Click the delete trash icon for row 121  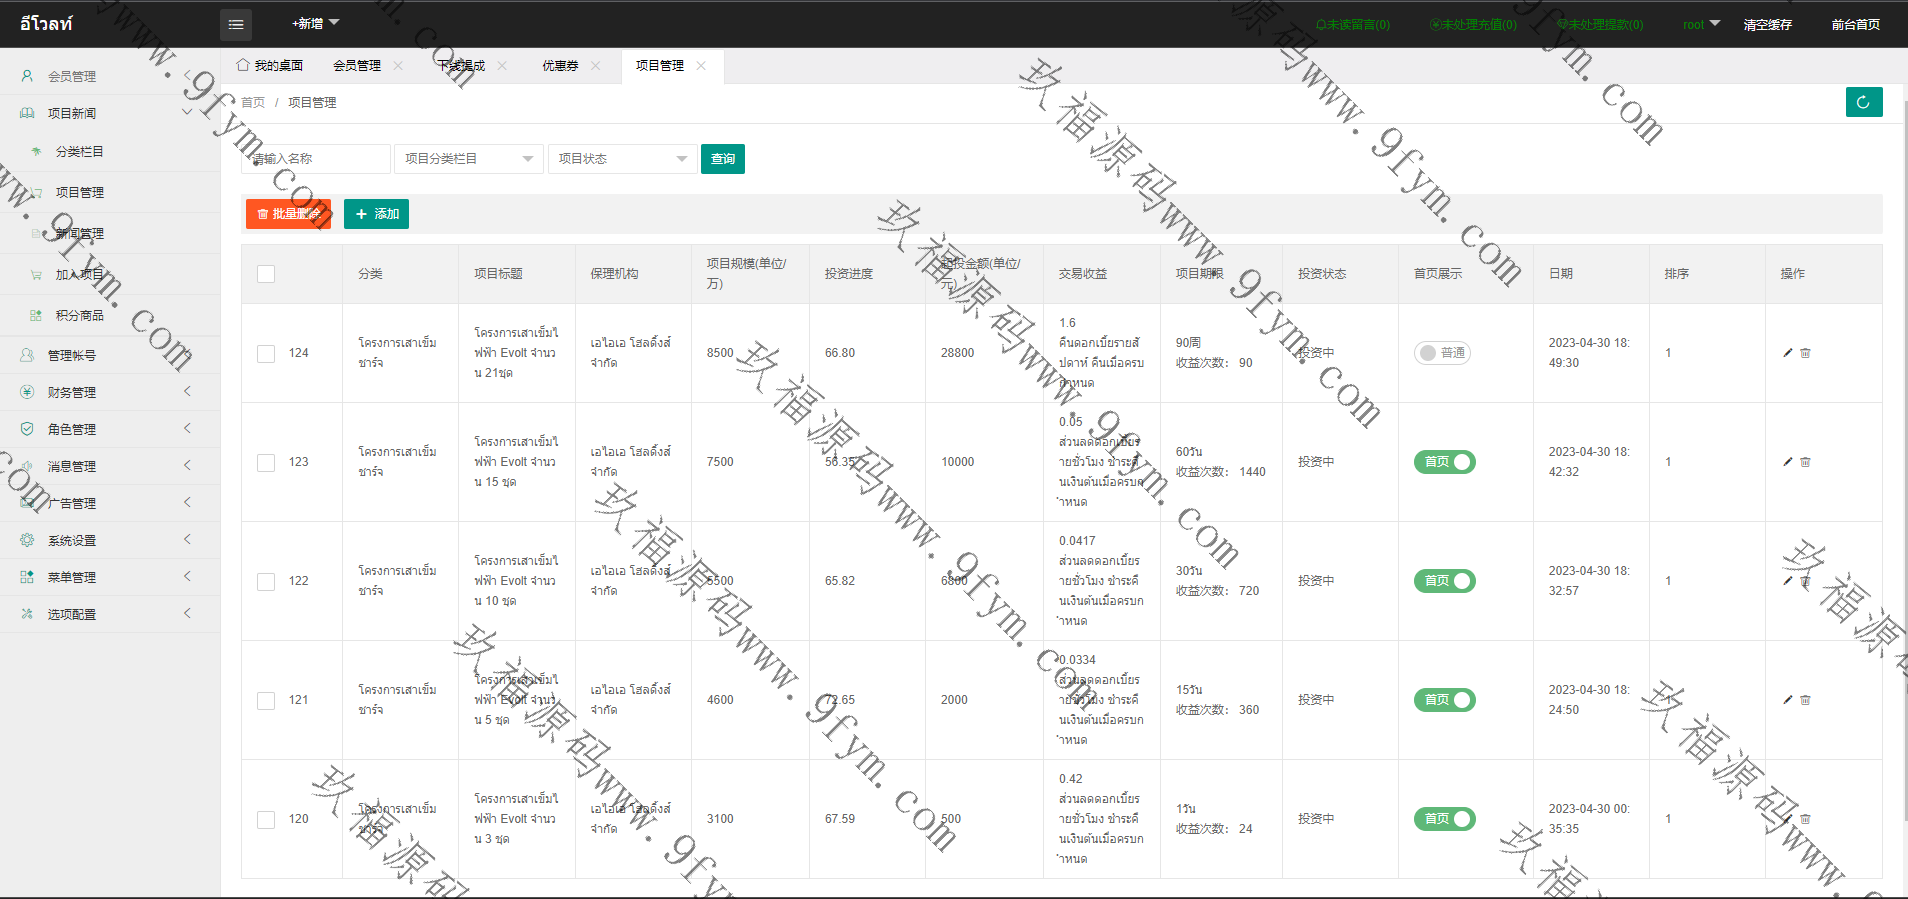click(x=1805, y=700)
